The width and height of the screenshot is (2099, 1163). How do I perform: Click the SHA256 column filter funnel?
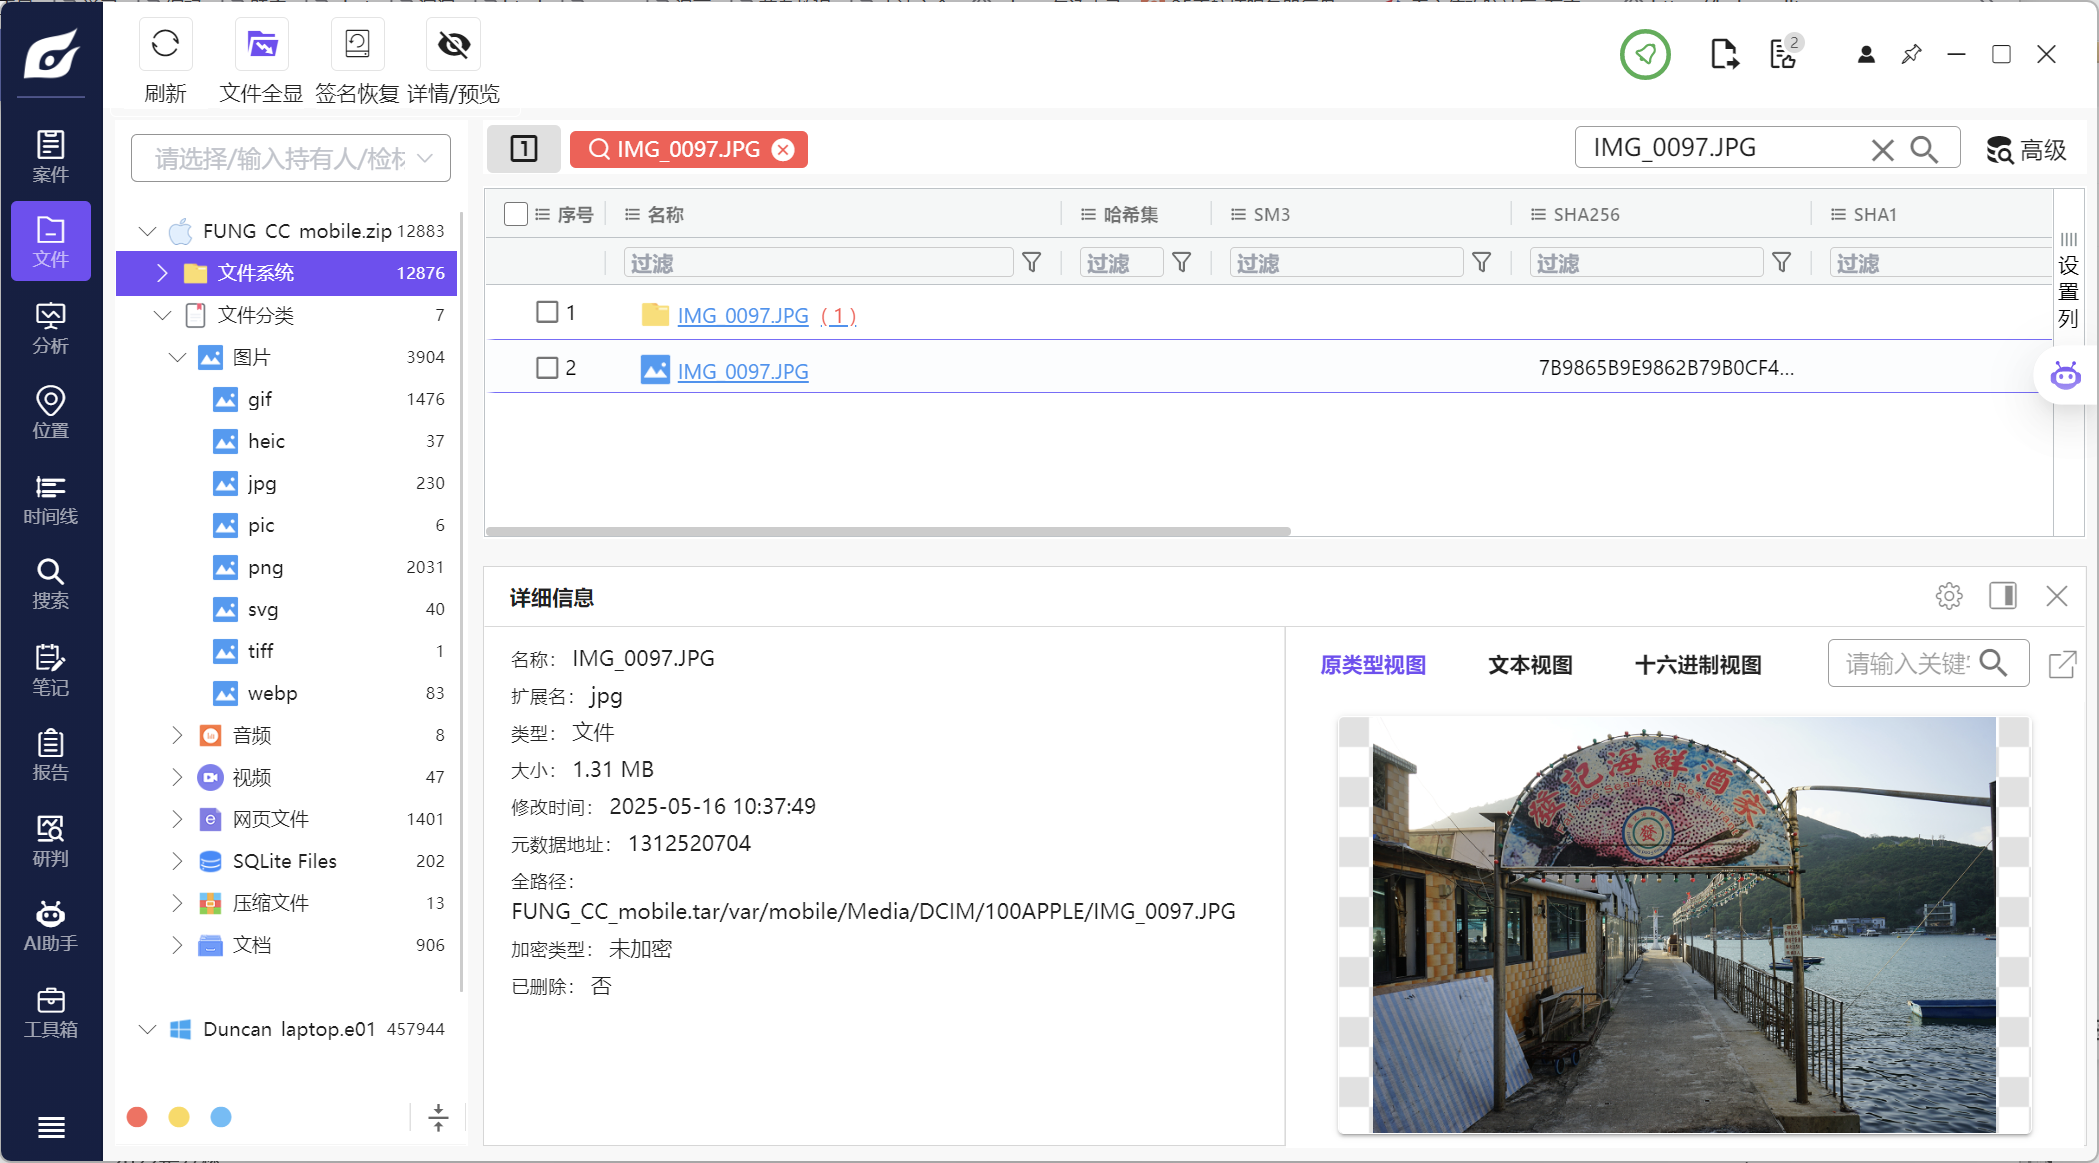(x=1781, y=263)
